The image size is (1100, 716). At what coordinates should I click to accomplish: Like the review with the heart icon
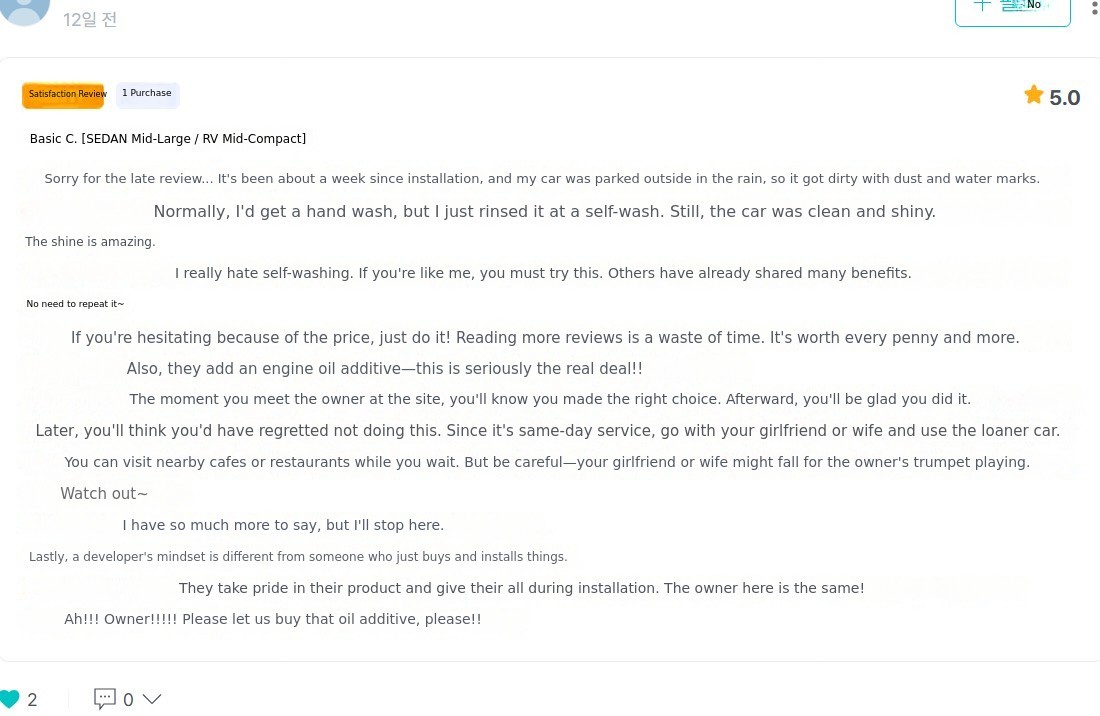[9, 699]
